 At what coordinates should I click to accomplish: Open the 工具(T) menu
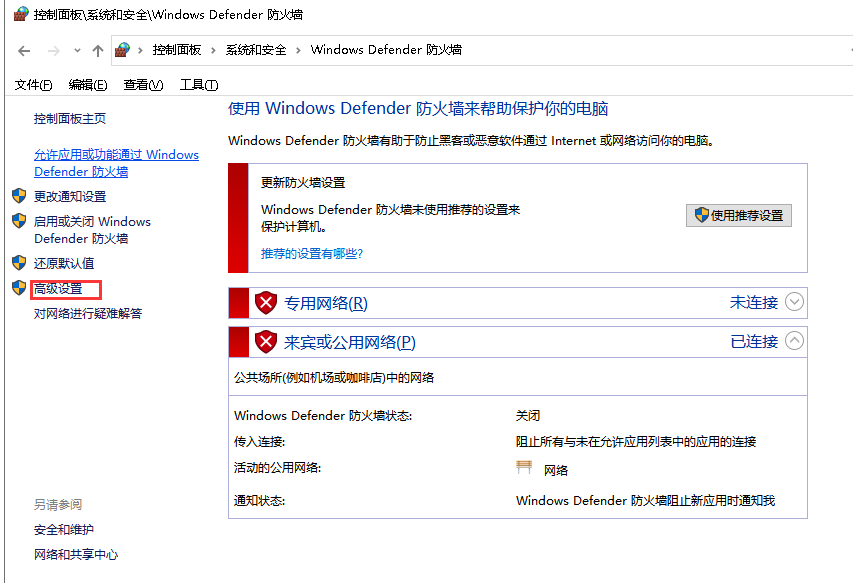[199, 85]
